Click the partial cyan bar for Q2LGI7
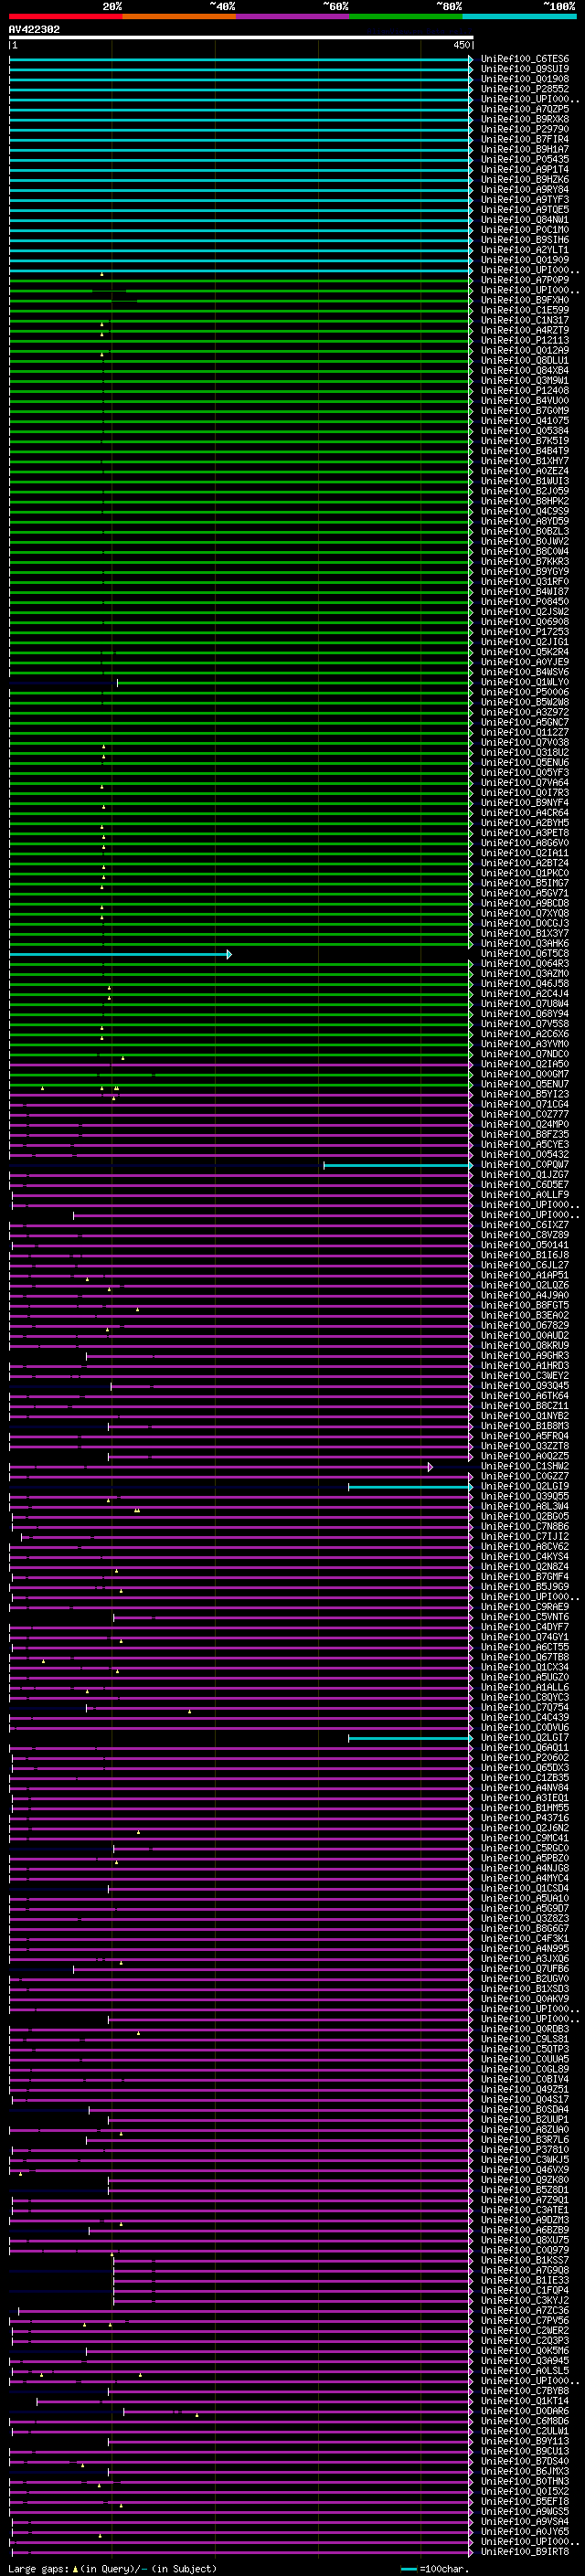The image size is (585, 2576). 410,1739
